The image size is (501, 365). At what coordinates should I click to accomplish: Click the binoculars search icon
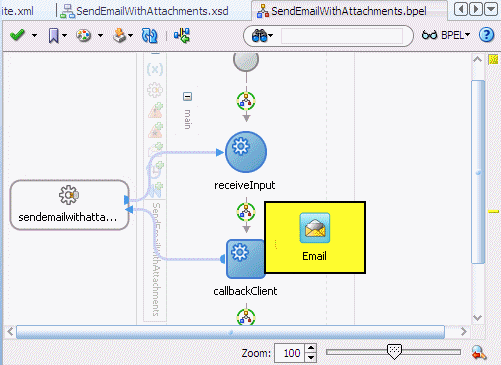260,35
